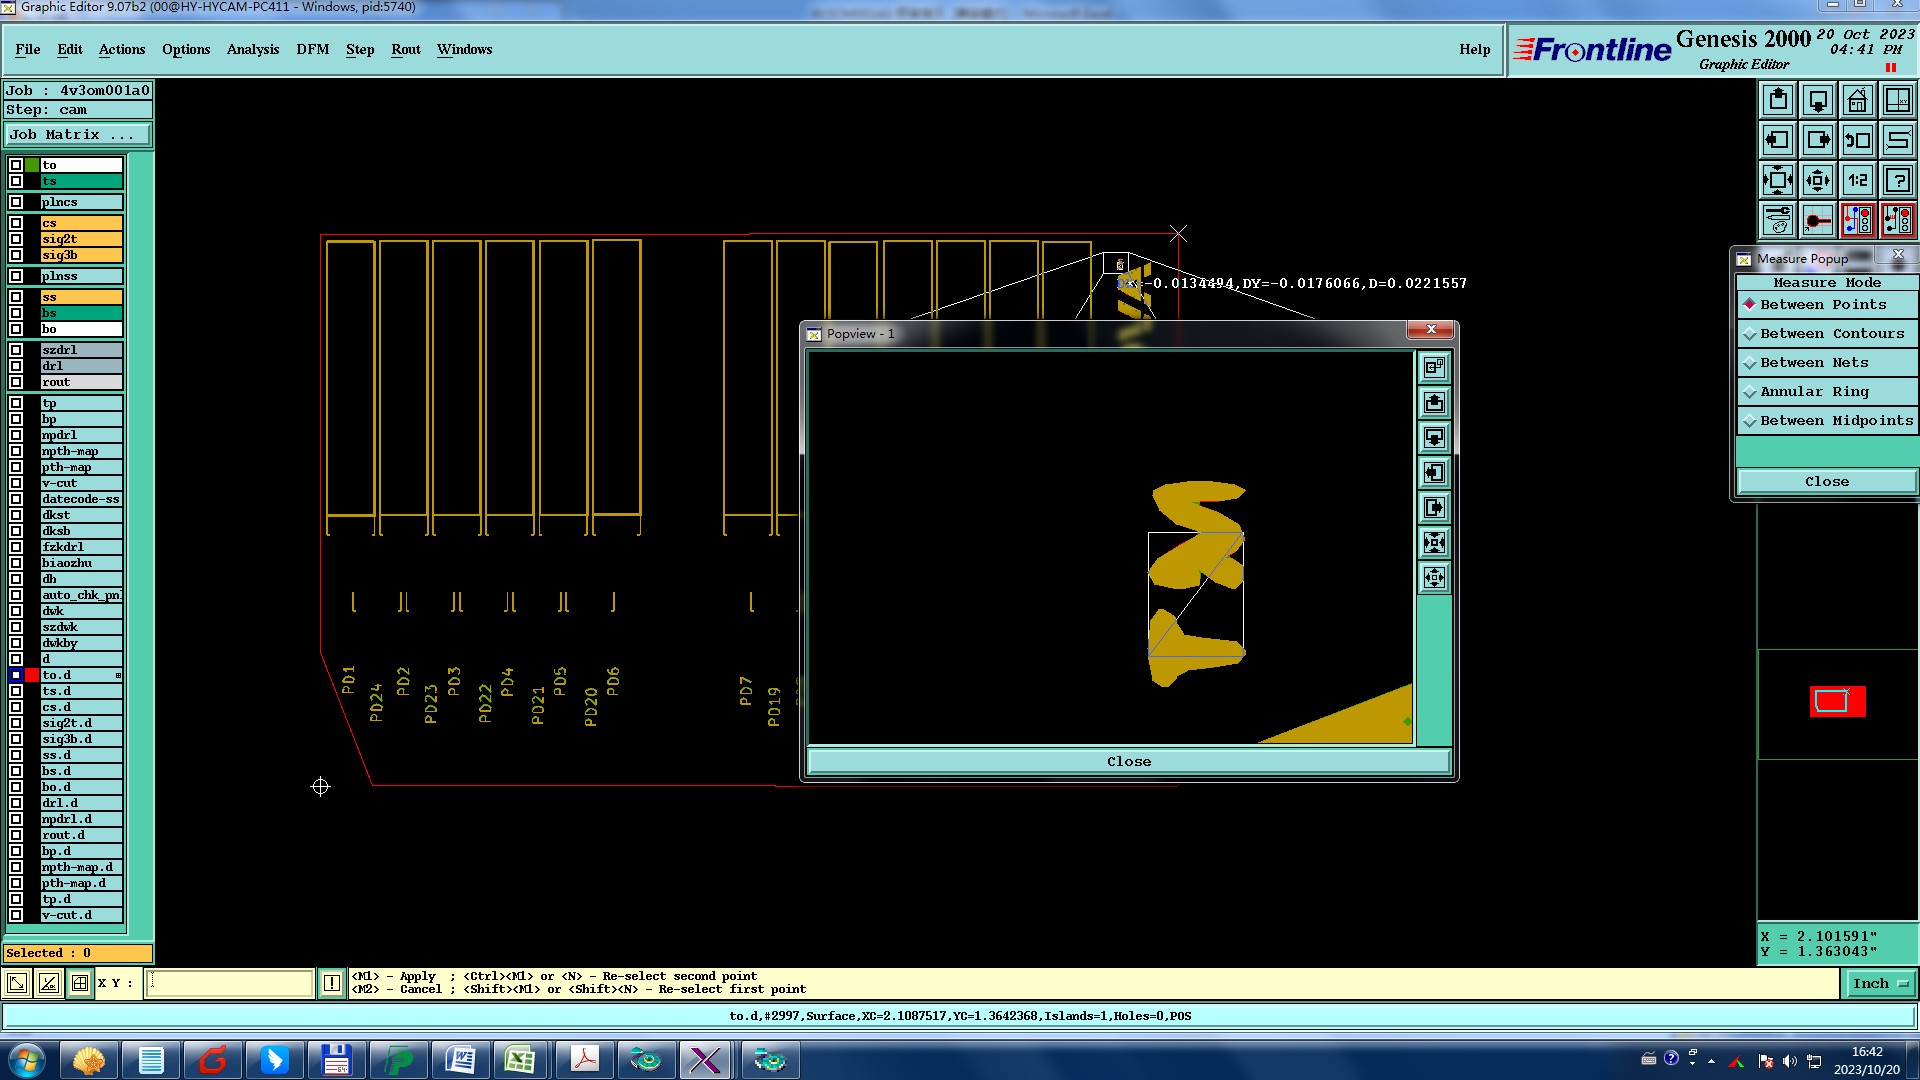Viewport: 1920px width, 1080px height.
Task: Click the 1:2 zoom scale icon
Action: pos(1857,180)
